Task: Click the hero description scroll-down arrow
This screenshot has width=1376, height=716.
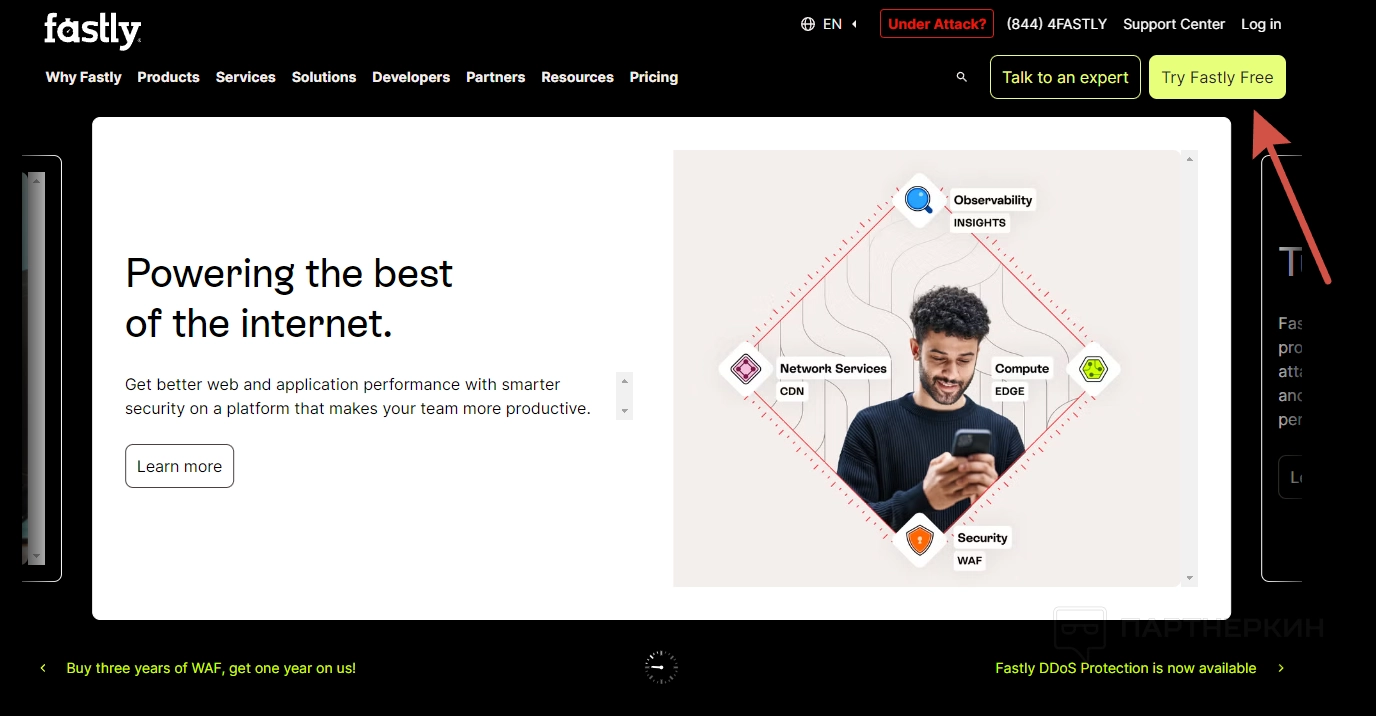Action: click(625, 411)
